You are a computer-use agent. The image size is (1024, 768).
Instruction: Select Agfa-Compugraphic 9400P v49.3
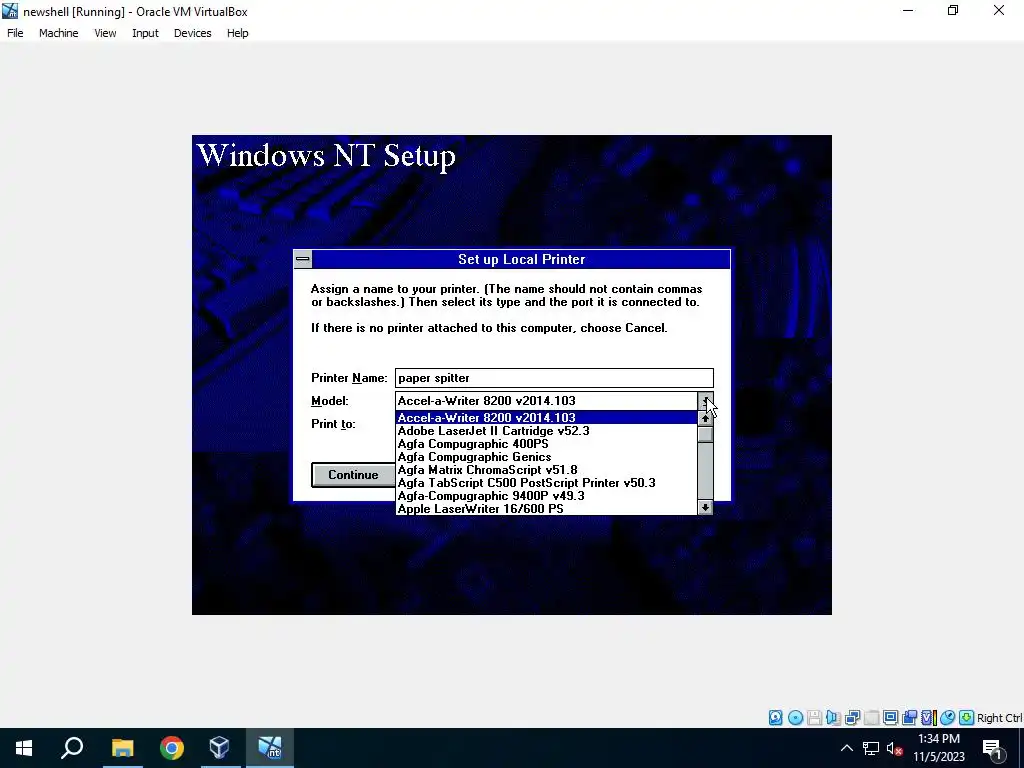(x=547, y=496)
